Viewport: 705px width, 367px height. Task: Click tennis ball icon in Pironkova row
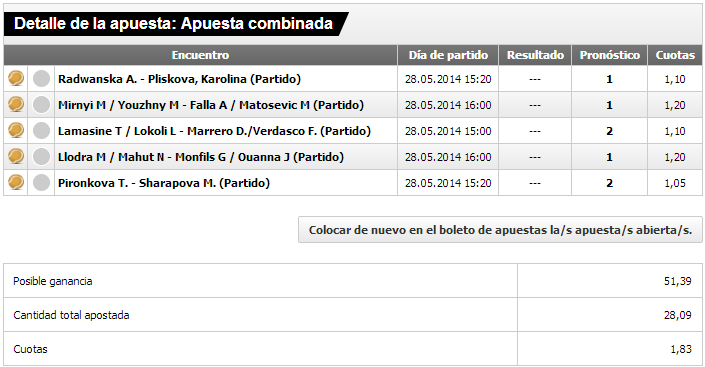coord(16,182)
